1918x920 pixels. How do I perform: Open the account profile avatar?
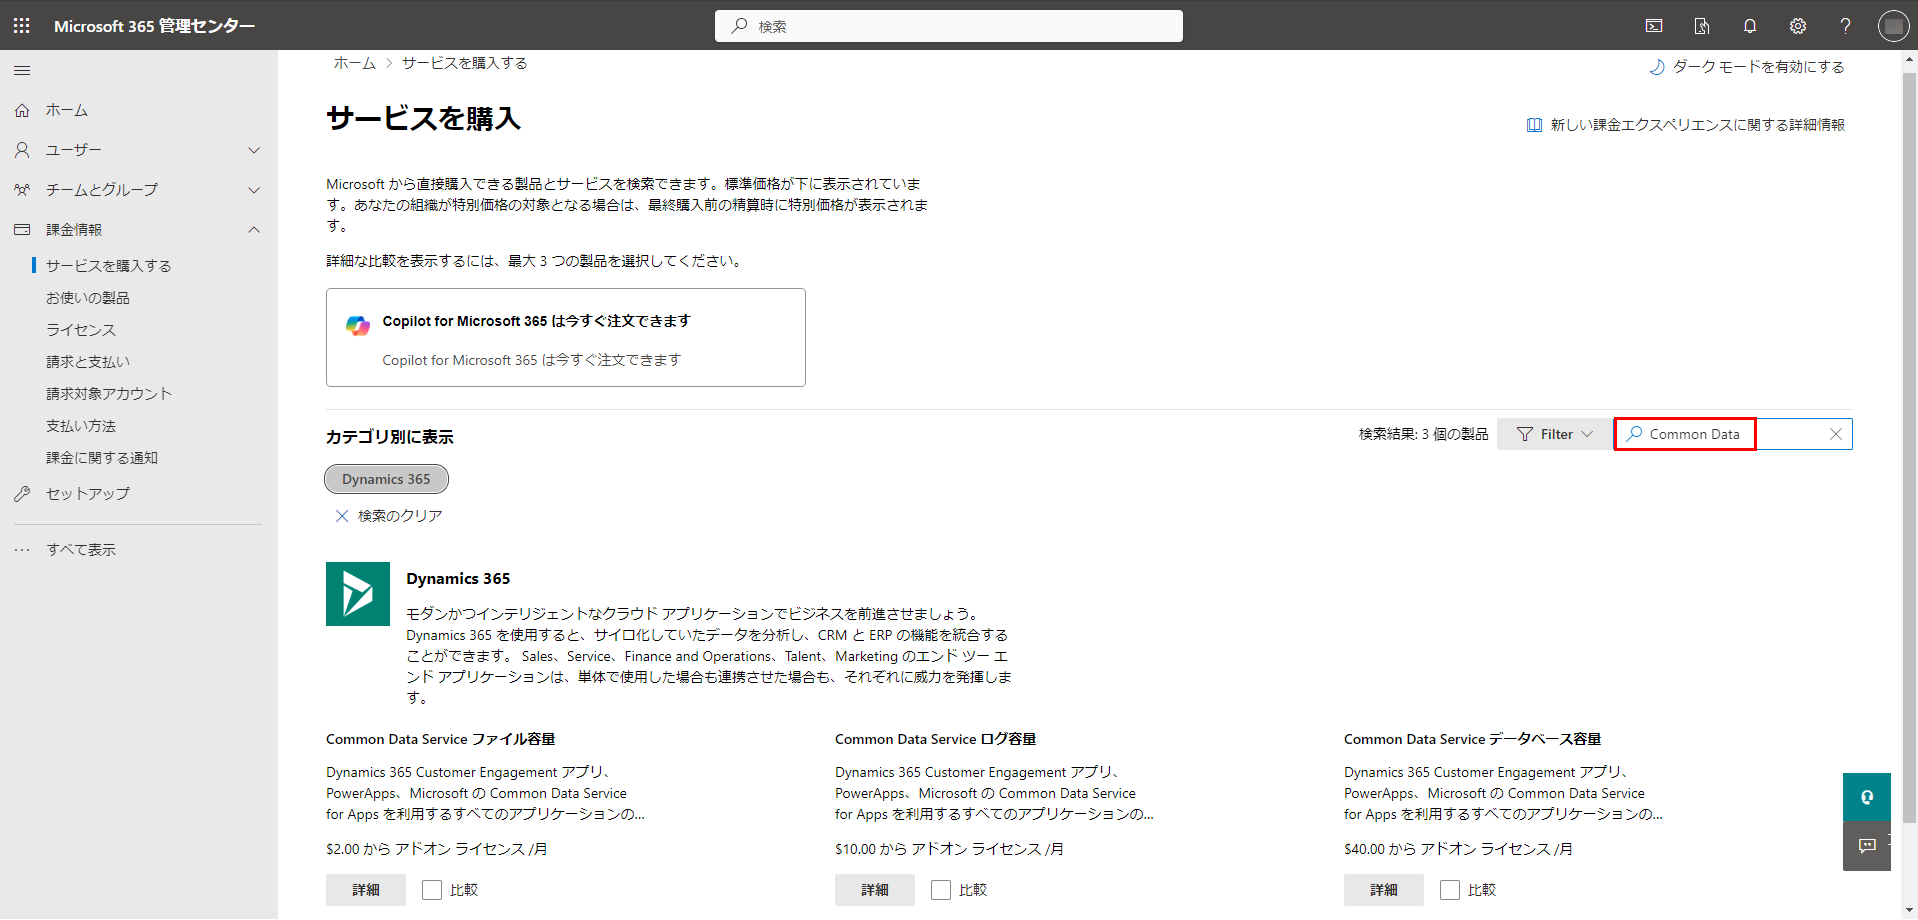tap(1893, 26)
